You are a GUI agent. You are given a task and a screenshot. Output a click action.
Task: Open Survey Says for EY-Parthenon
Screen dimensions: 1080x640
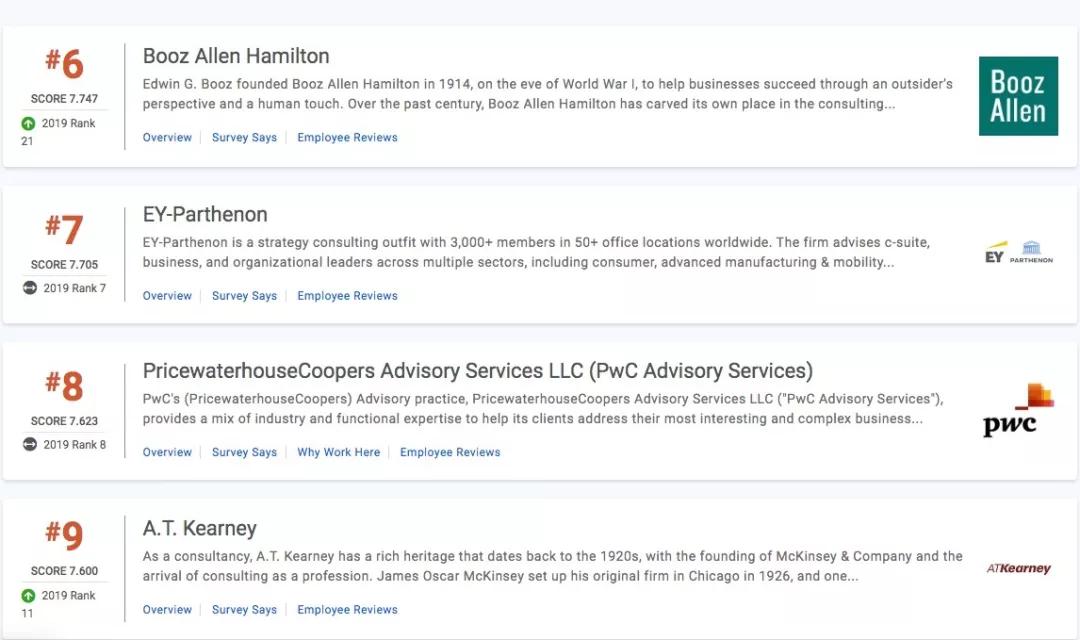pyautogui.click(x=244, y=296)
